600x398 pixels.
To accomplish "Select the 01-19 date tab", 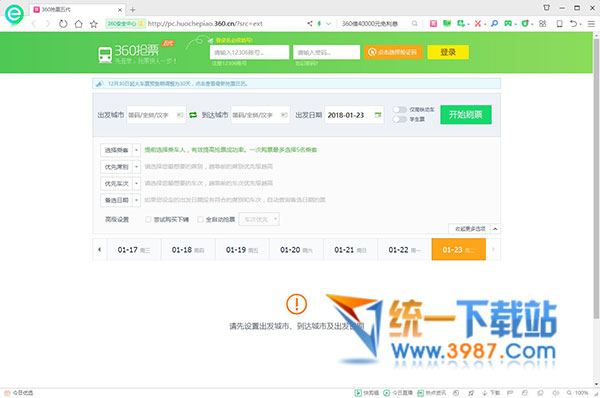I will click(242, 250).
